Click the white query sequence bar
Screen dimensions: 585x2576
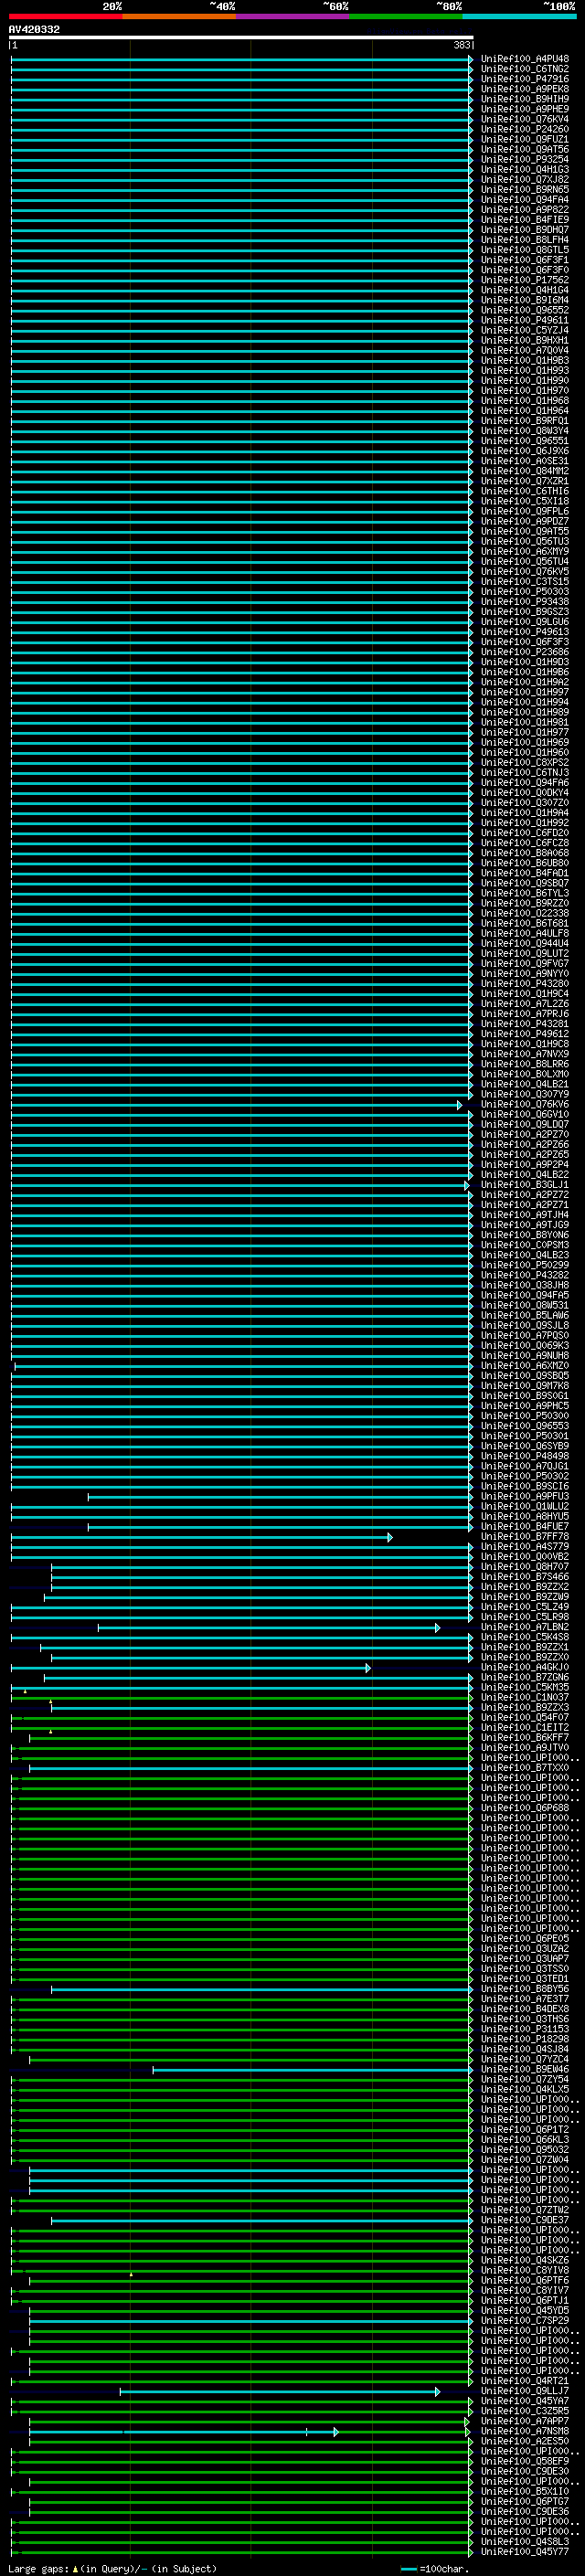241,38
